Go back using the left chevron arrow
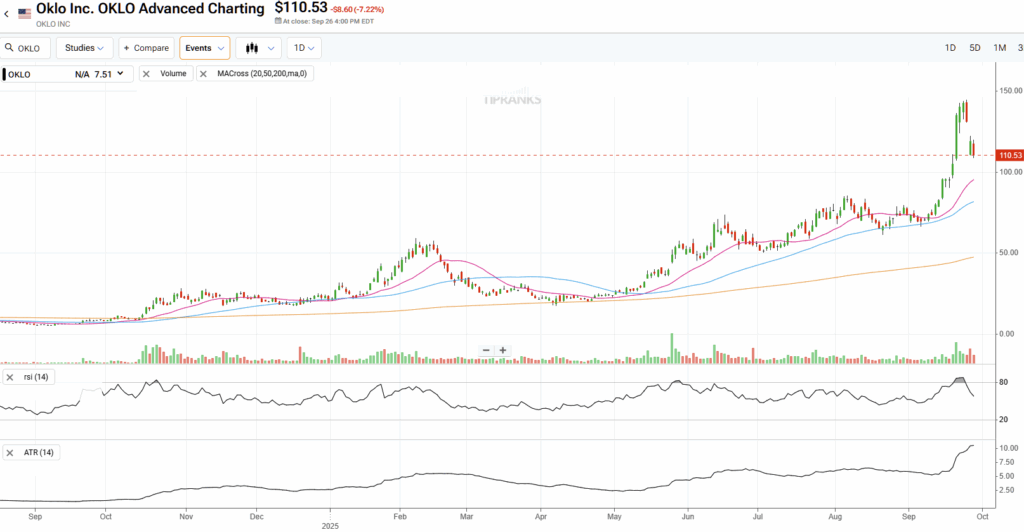1024x532 pixels. pos(7,14)
